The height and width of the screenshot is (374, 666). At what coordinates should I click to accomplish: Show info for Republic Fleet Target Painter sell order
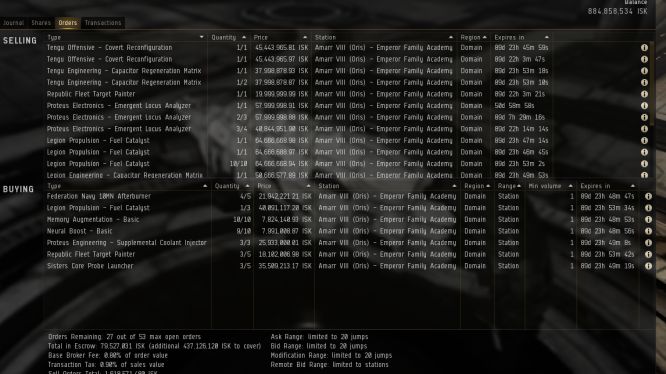click(x=644, y=94)
